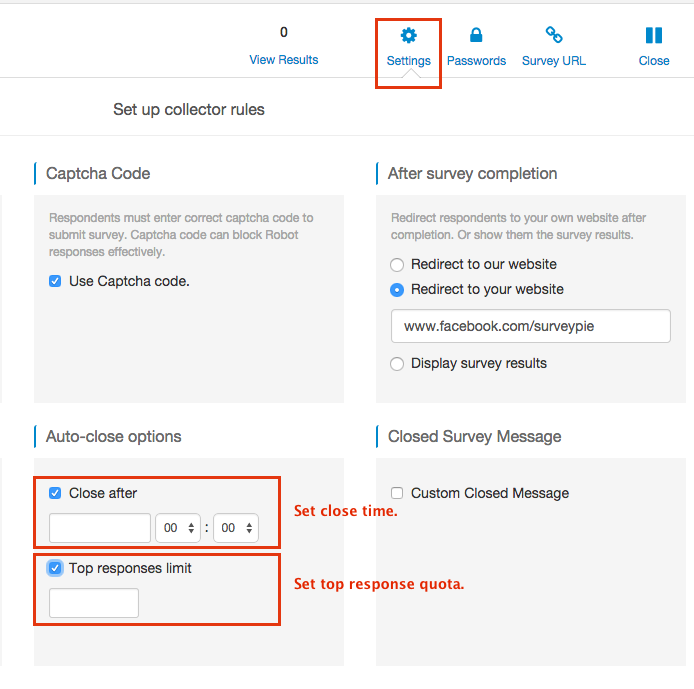Click the Passwords label text
The height and width of the screenshot is (689, 694).
[x=476, y=61]
